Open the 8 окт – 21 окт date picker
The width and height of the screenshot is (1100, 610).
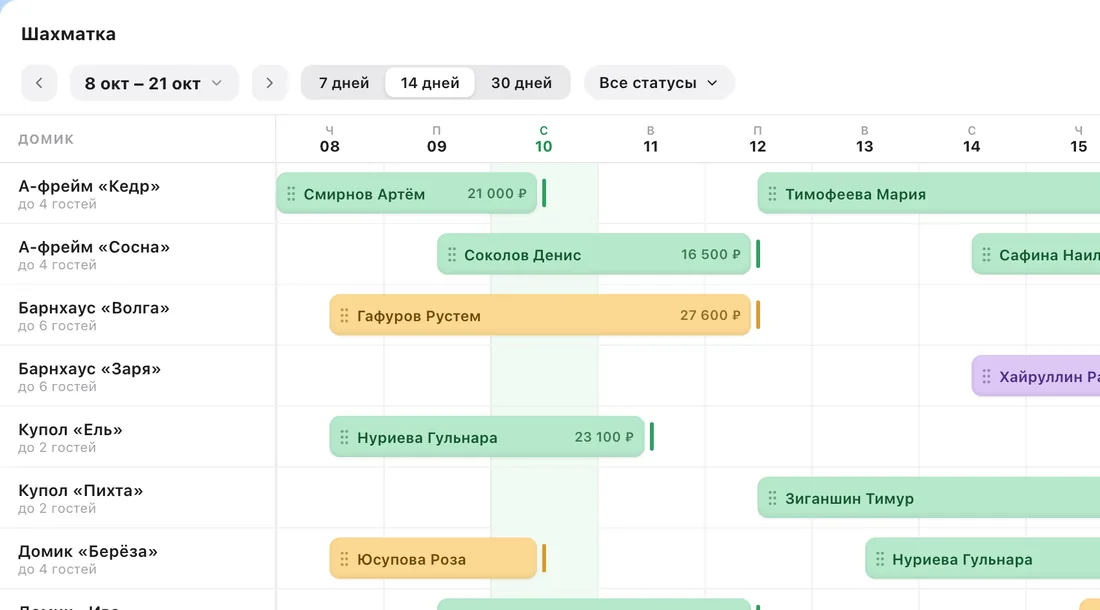click(x=154, y=83)
